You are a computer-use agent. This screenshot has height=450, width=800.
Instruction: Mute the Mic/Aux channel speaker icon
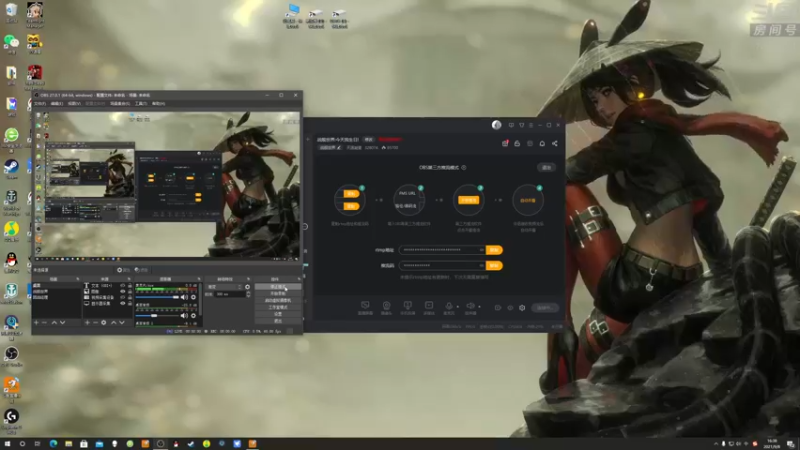point(184,297)
